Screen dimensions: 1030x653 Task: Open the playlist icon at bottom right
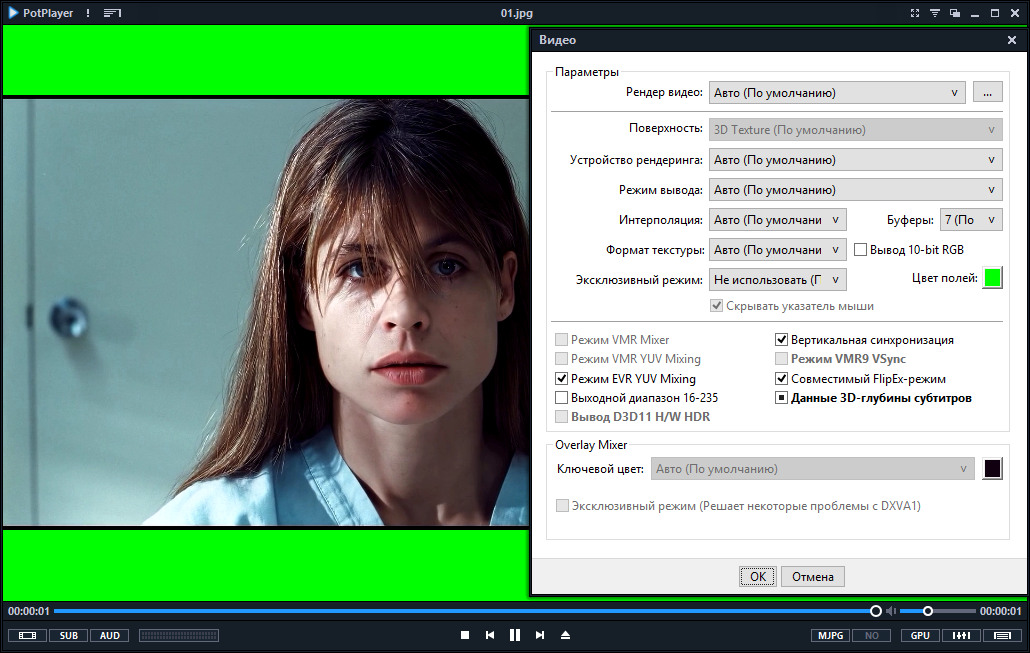[x=1001, y=635]
